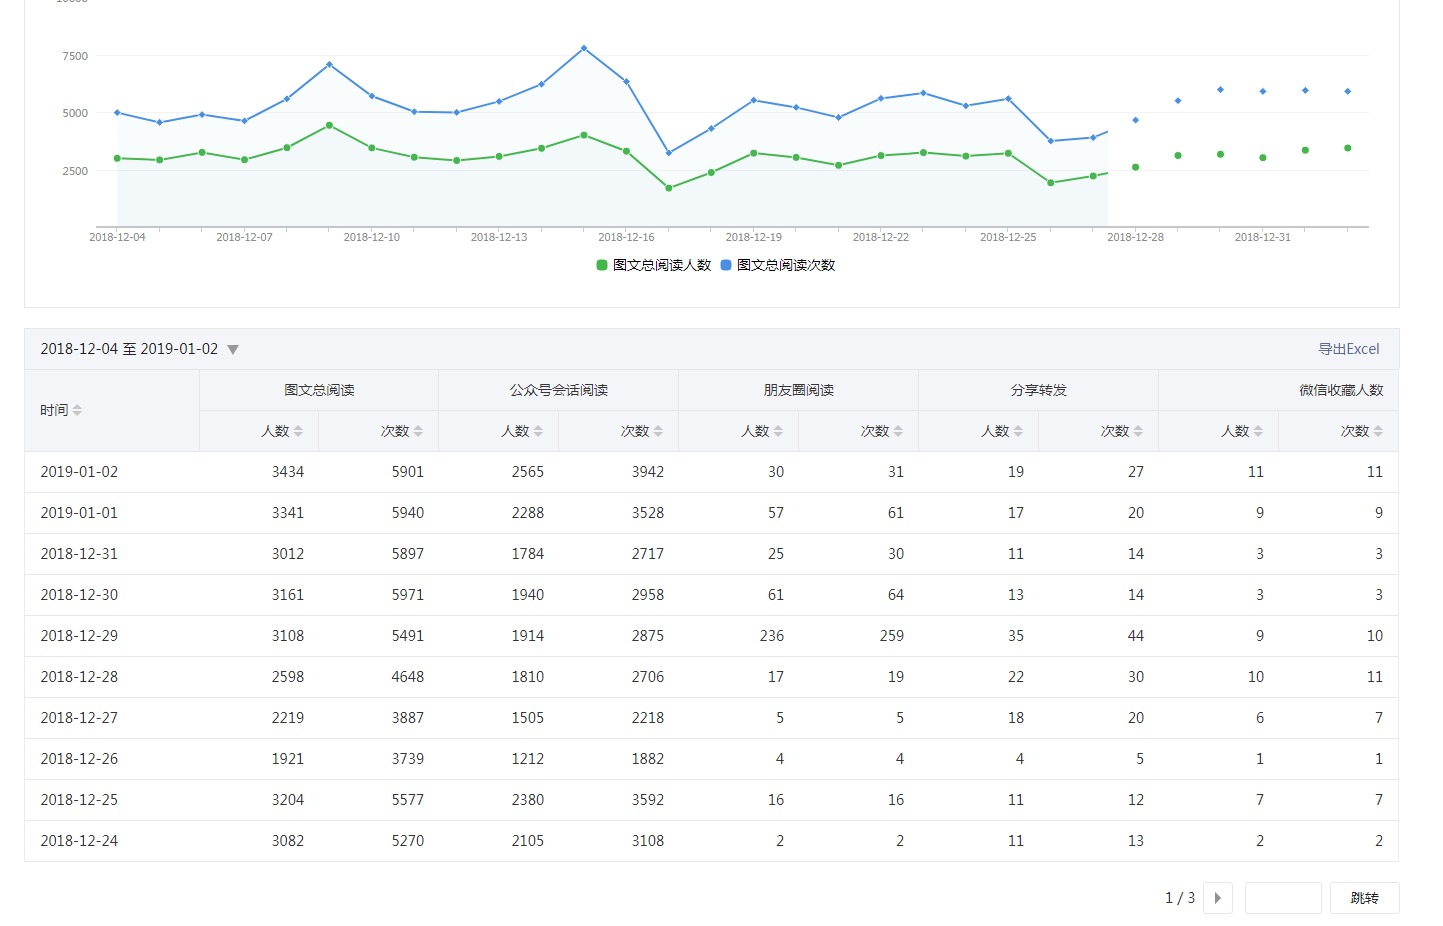Sort by 图文总阅读 人数 column
Viewport: 1443px width, 926px height.
pyautogui.click(x=298, y=431)
